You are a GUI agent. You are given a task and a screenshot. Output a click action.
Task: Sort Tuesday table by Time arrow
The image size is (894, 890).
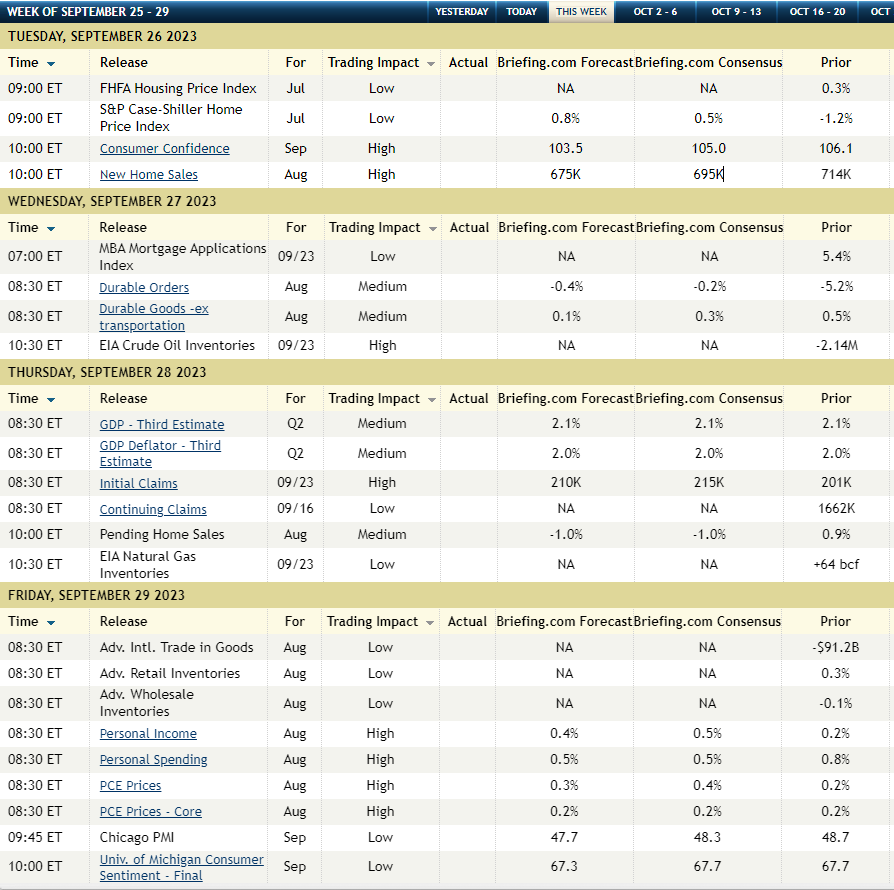(51, 64)
